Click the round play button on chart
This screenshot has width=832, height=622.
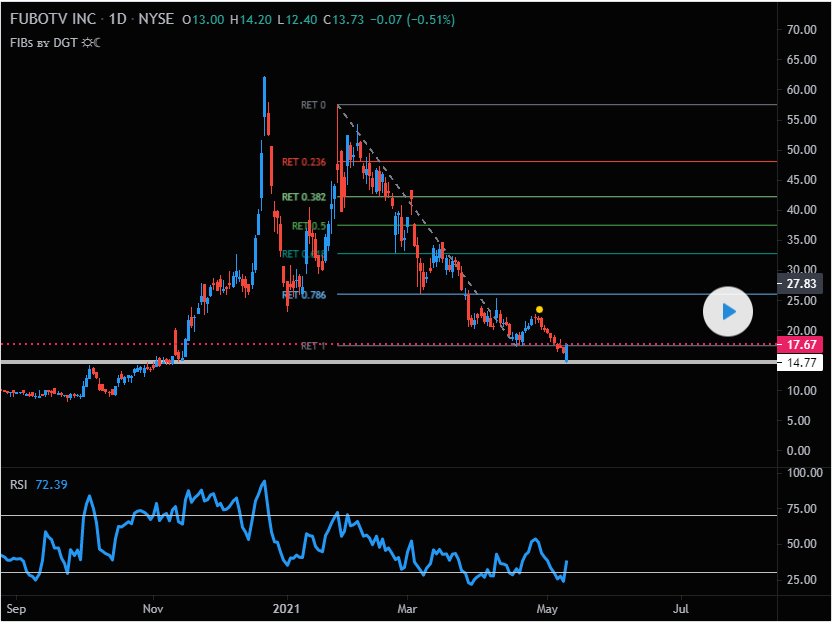click(729, 312)
